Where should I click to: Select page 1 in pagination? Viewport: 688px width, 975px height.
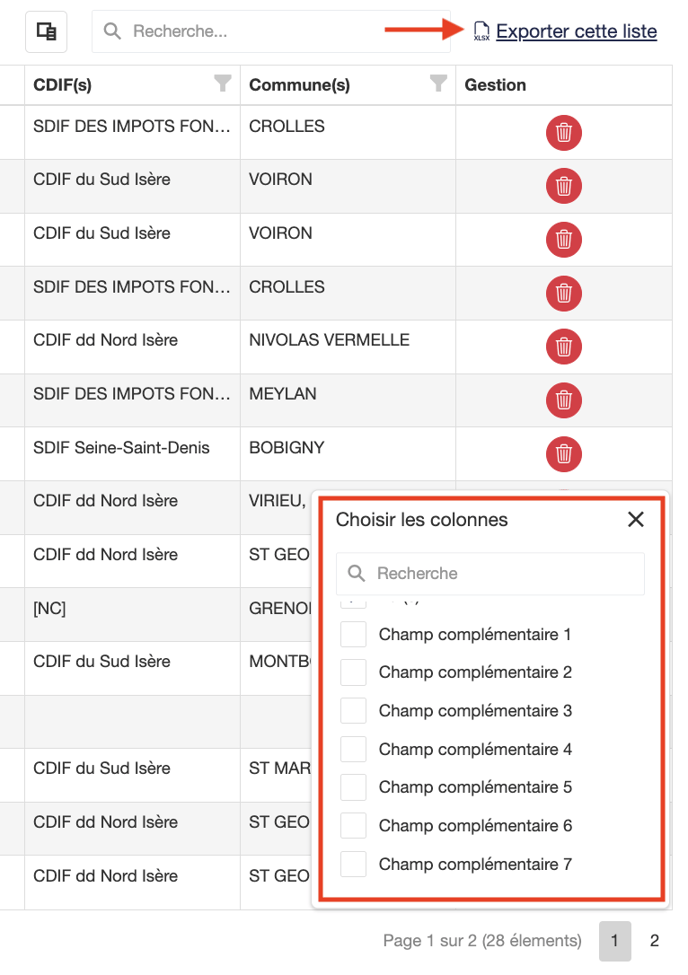(x=615, y=941)
